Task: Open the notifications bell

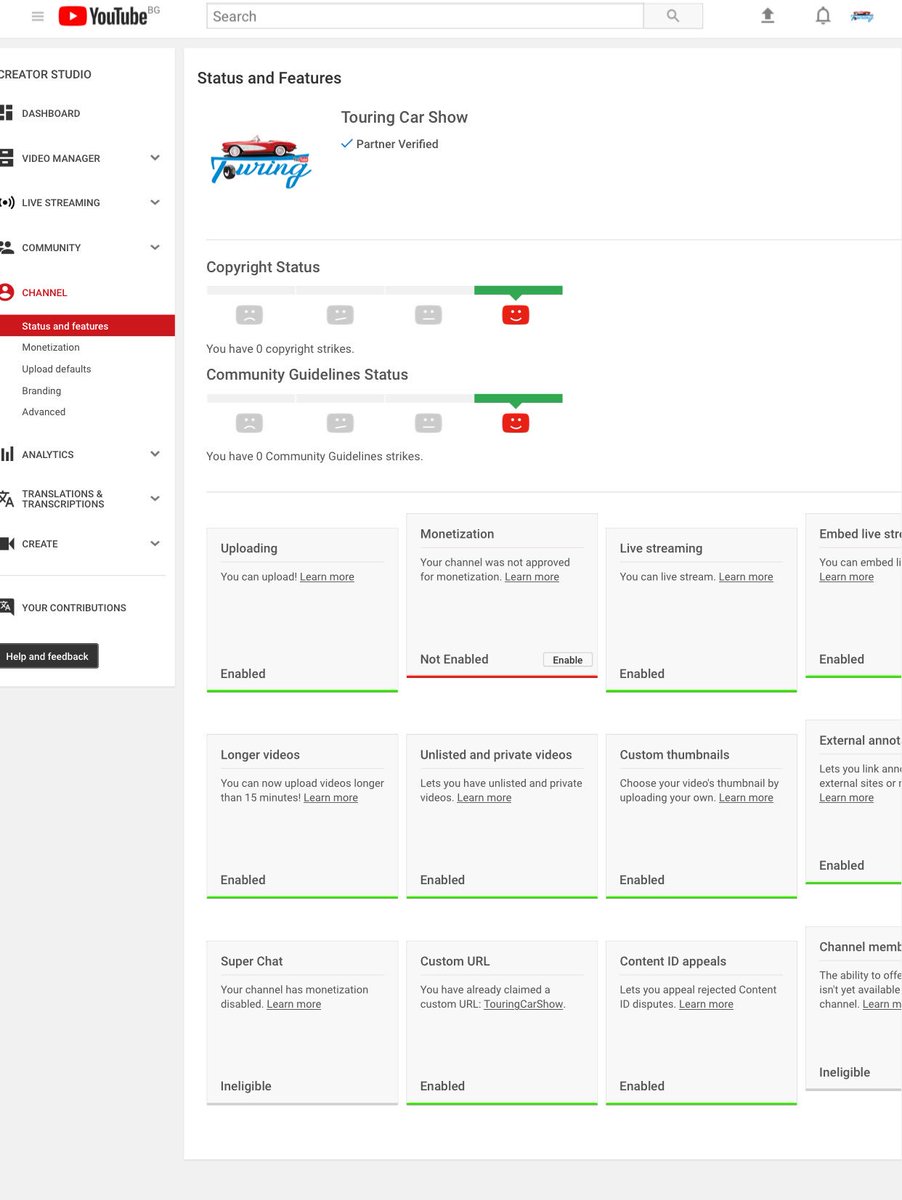Action: [823, 16]
